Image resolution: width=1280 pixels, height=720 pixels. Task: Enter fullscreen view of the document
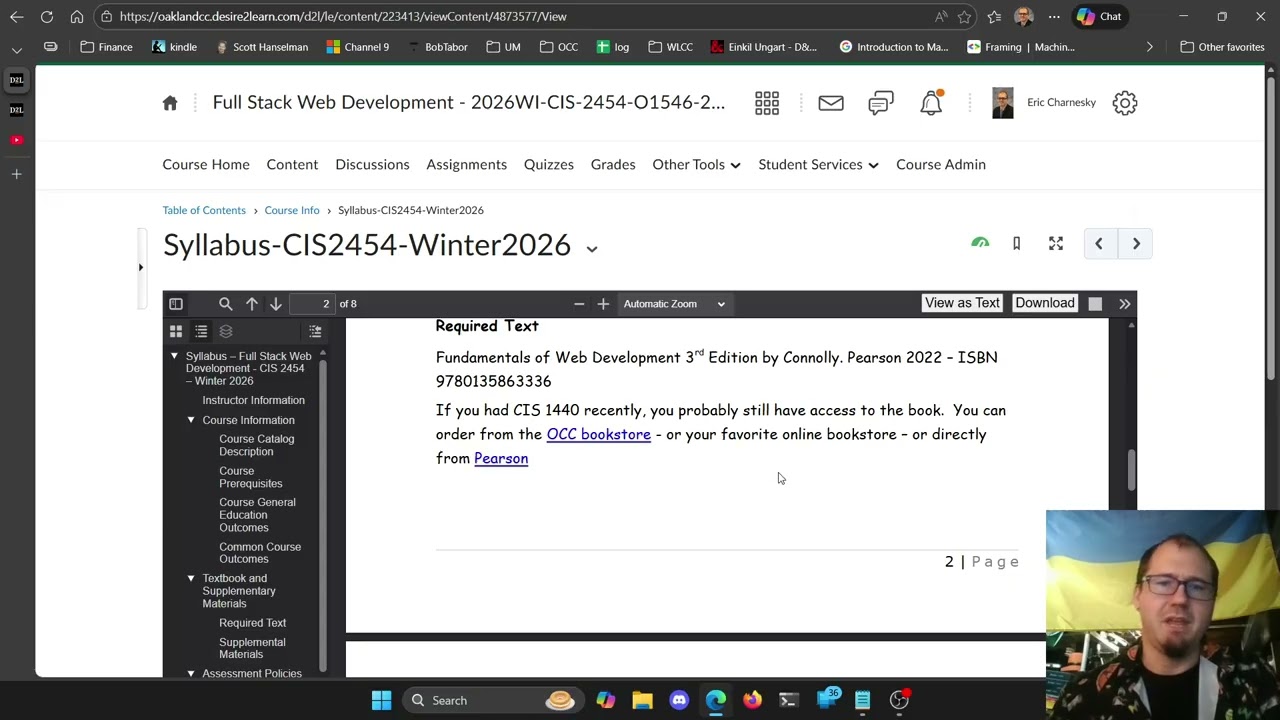pyautogui.click(x=1056, y=243)
